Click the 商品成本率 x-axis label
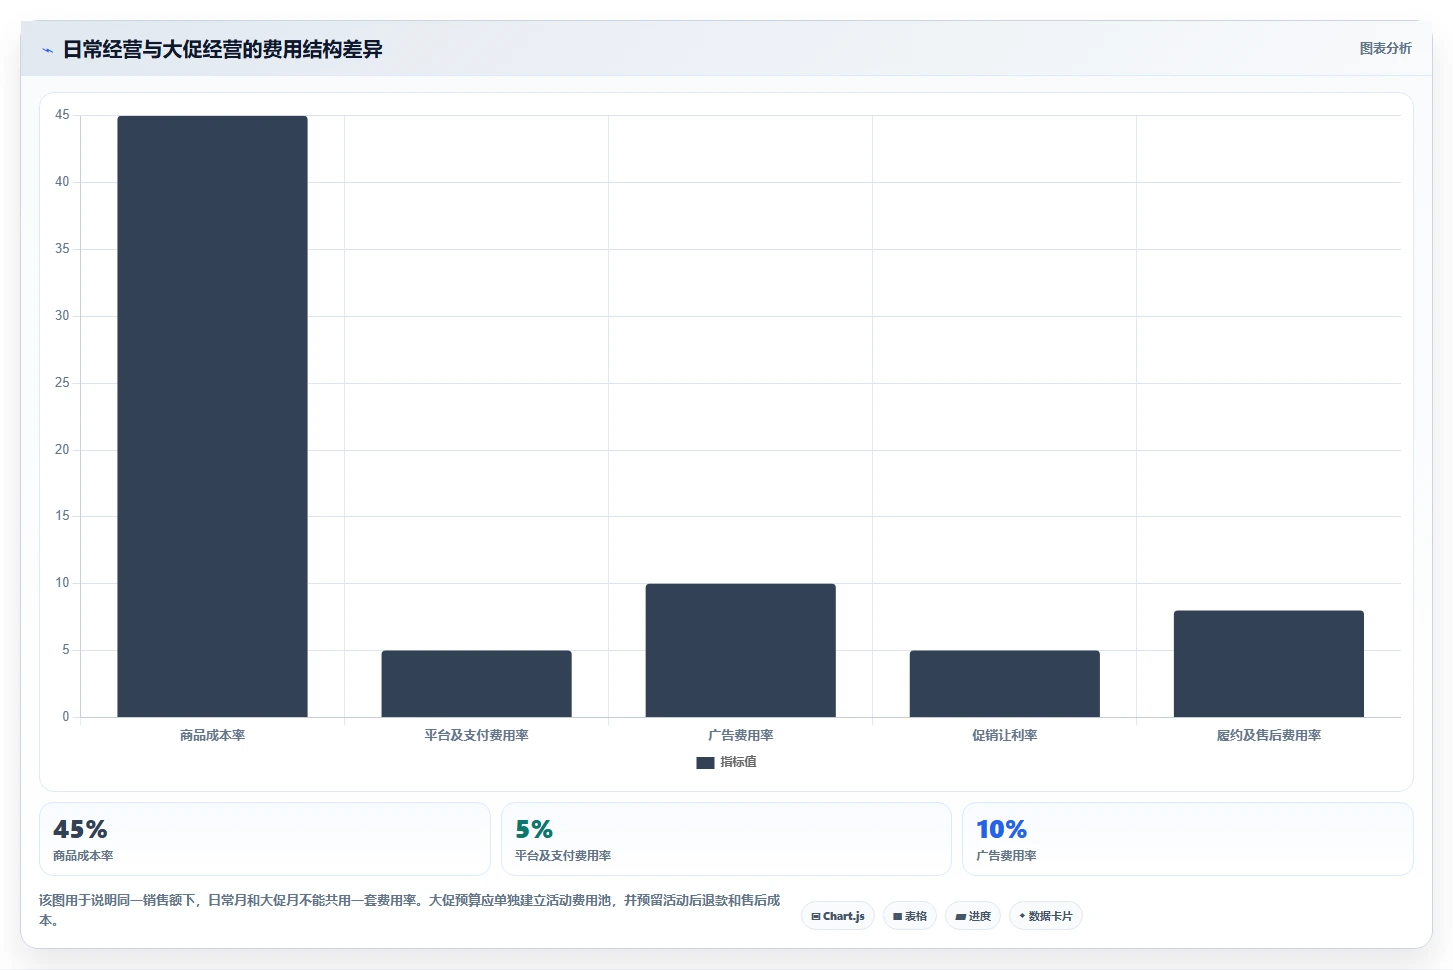 coord(212,735)
